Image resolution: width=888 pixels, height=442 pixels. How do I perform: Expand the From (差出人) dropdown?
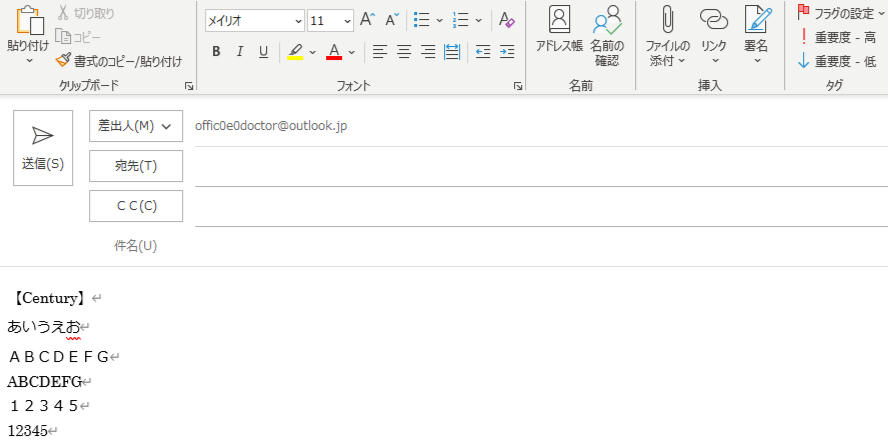pos(136,126)
